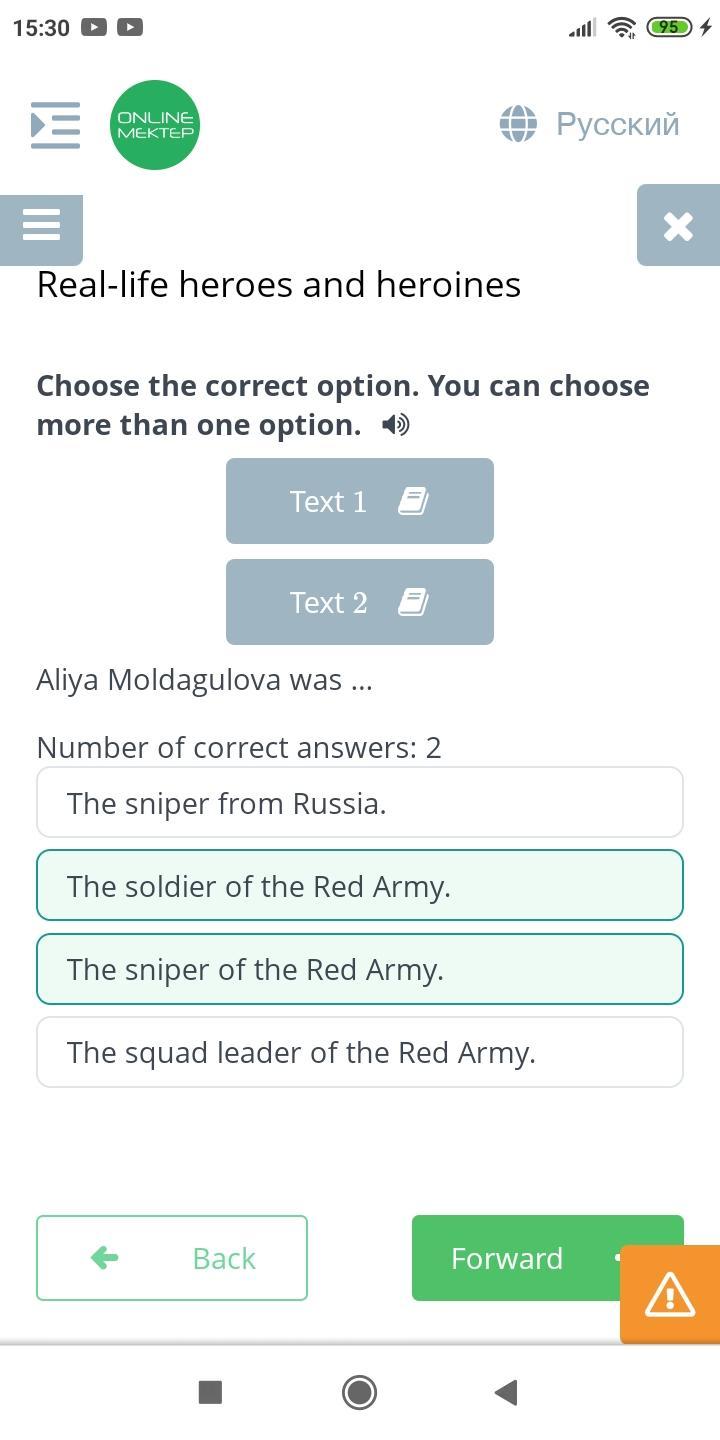Open the indented list menu icon
The image size is (720, 1440).
tap(55, 125)
